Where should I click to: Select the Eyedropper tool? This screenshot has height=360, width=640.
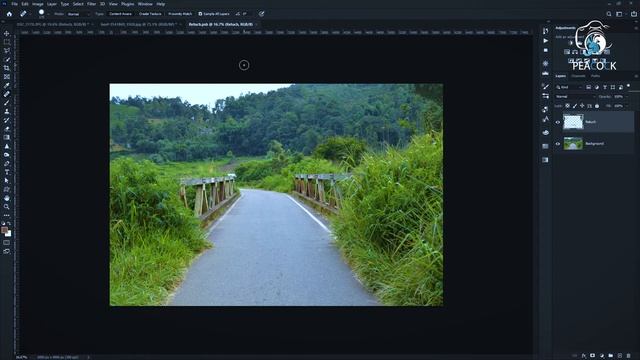7,85
